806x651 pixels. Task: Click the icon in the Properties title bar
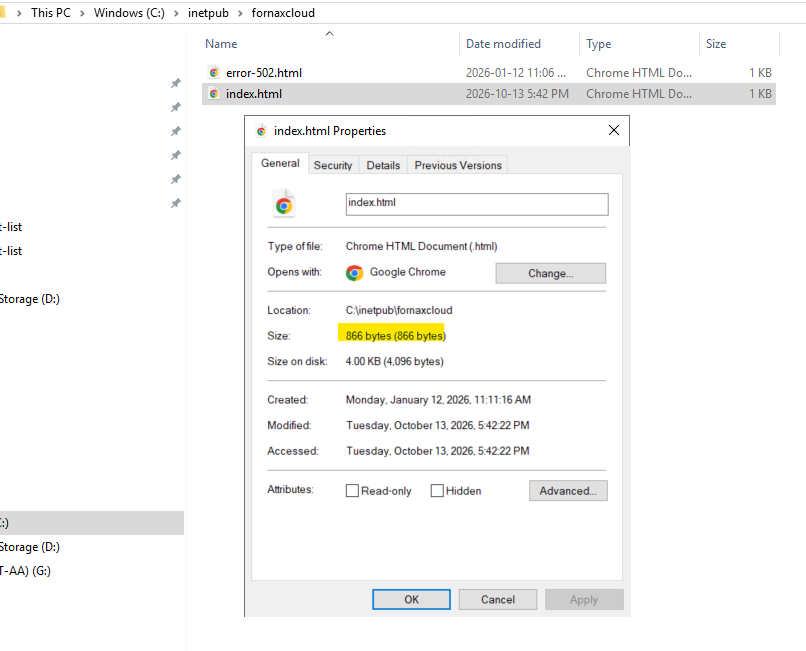[x=261, y=131]
